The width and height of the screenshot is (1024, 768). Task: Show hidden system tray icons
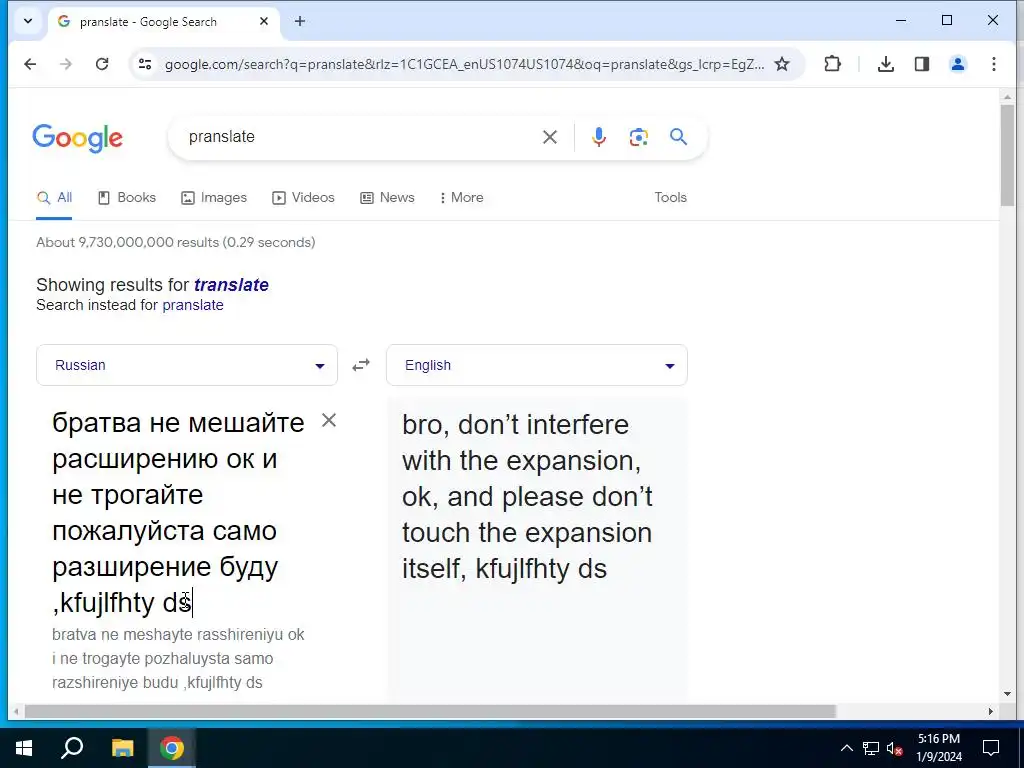pos(846,748)
